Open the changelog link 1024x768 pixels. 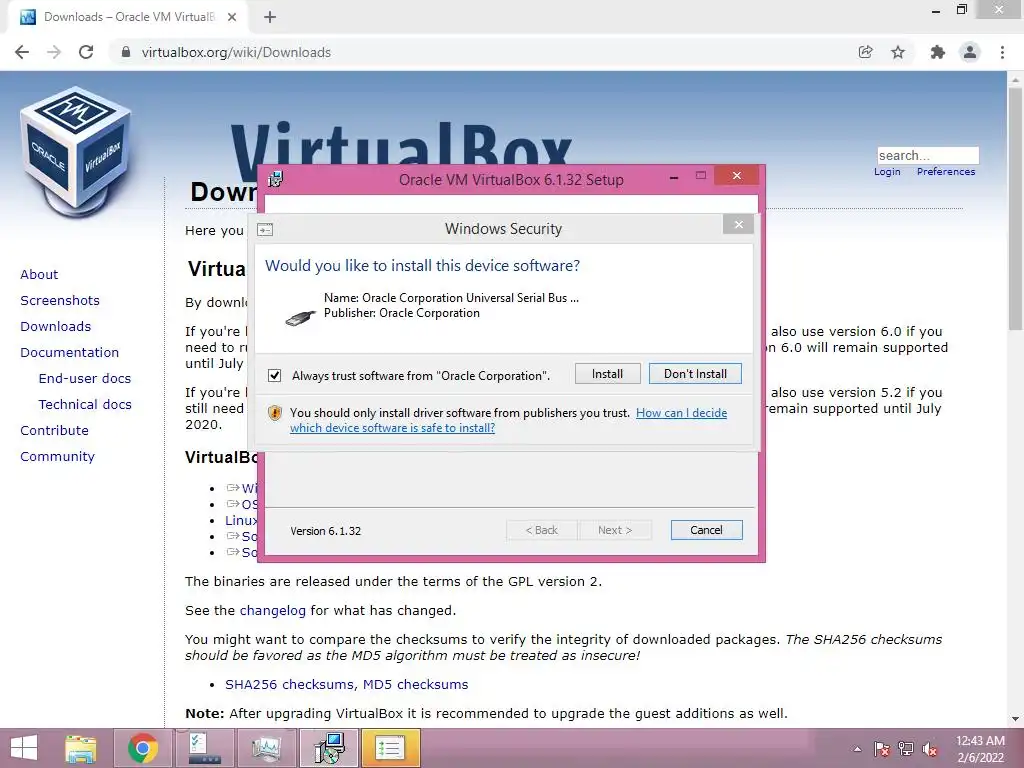click(x=272, y=611)
